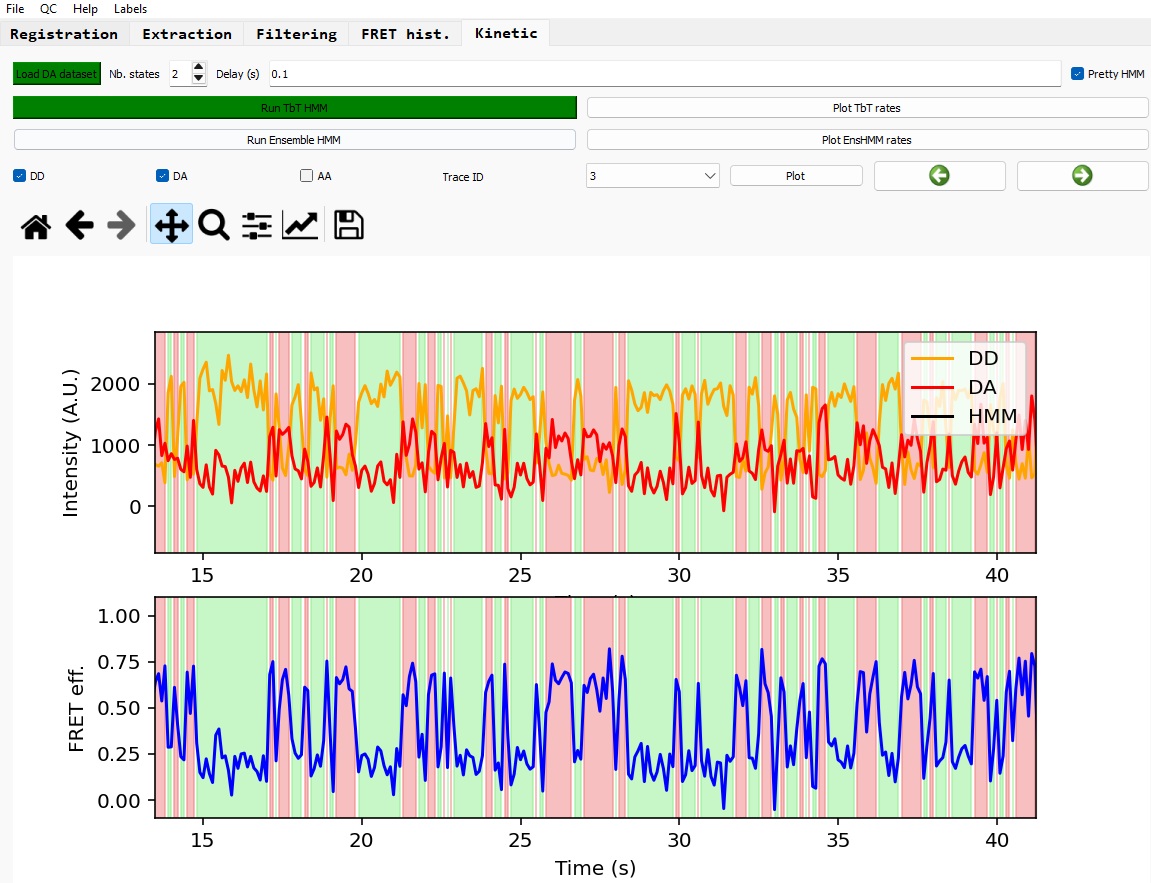The width and height of the screenshot is (1151, 883).
Task: Go back to previous plot view
Action: pos(79,225)
